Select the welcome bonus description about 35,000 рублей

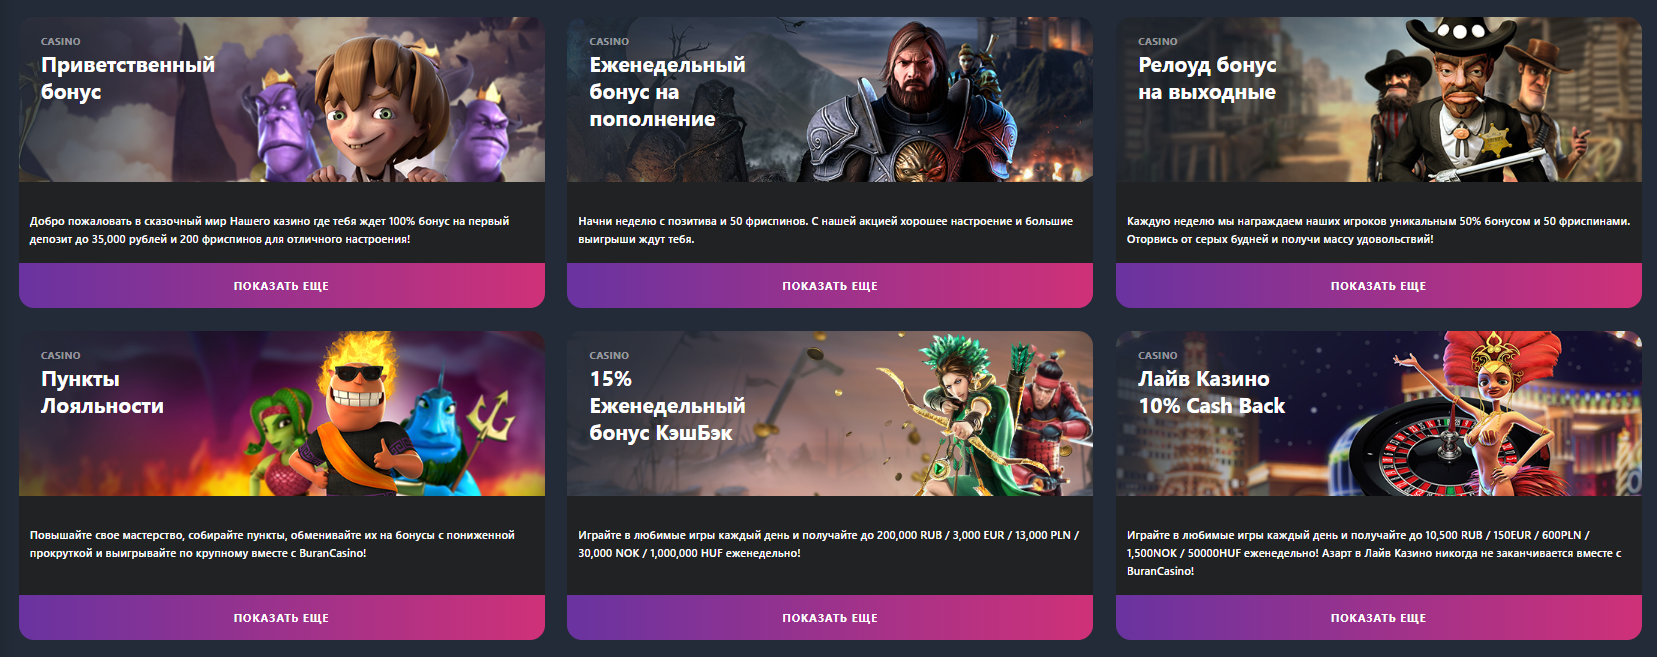269,230
